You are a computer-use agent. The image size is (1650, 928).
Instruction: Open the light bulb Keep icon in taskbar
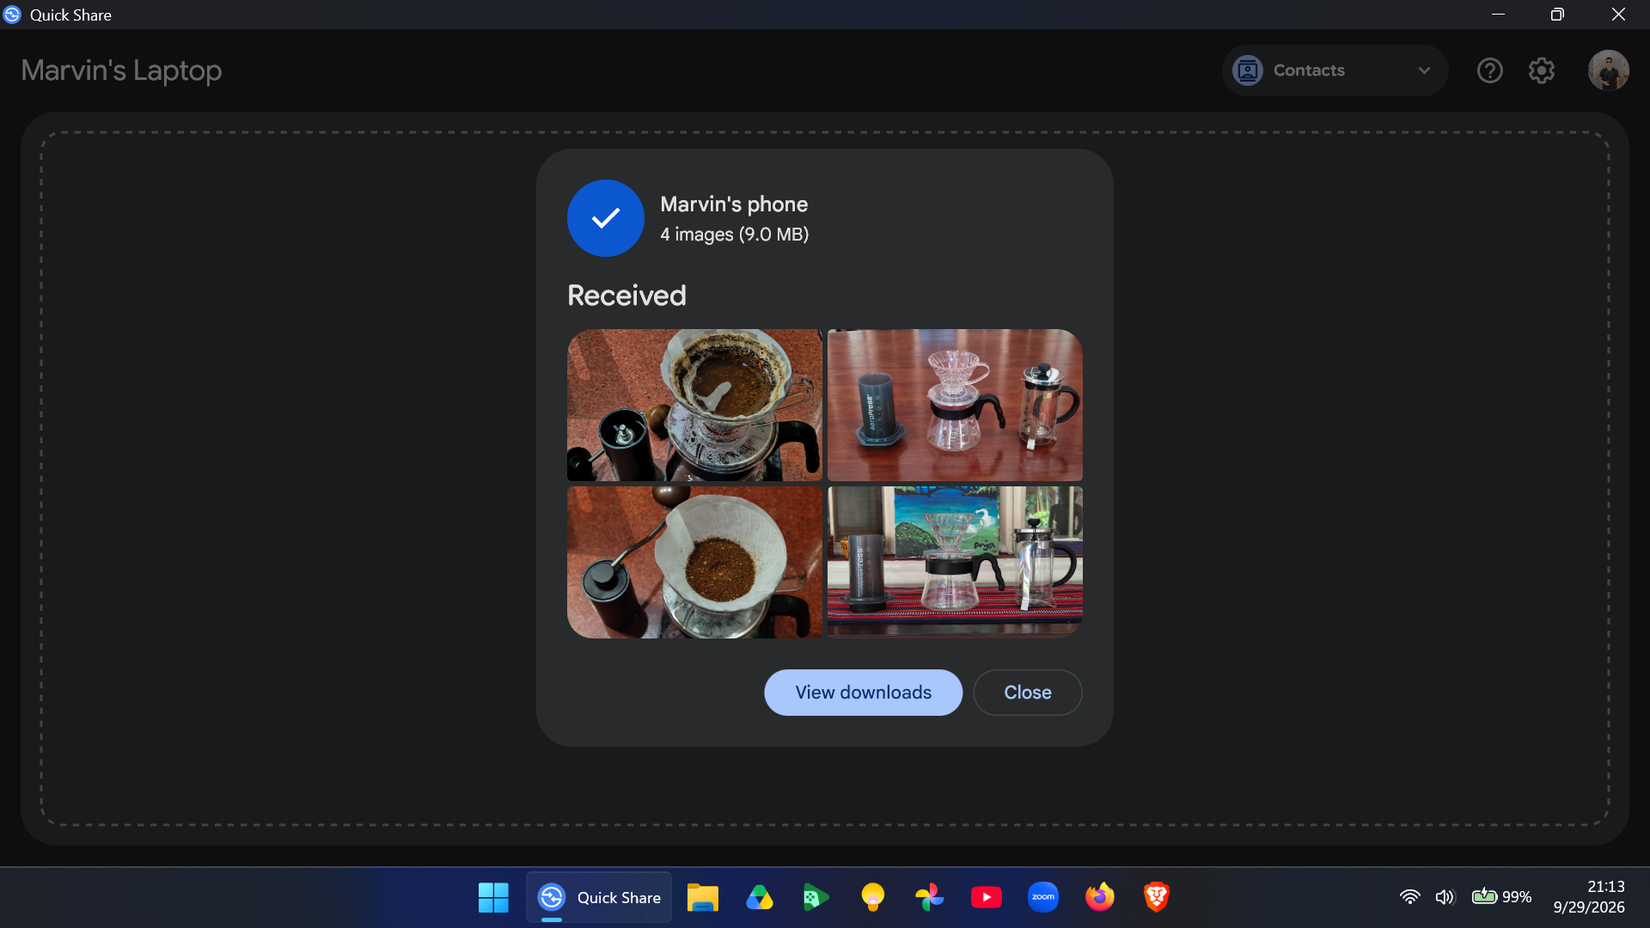pyautogui.click(x=873, y=897)
